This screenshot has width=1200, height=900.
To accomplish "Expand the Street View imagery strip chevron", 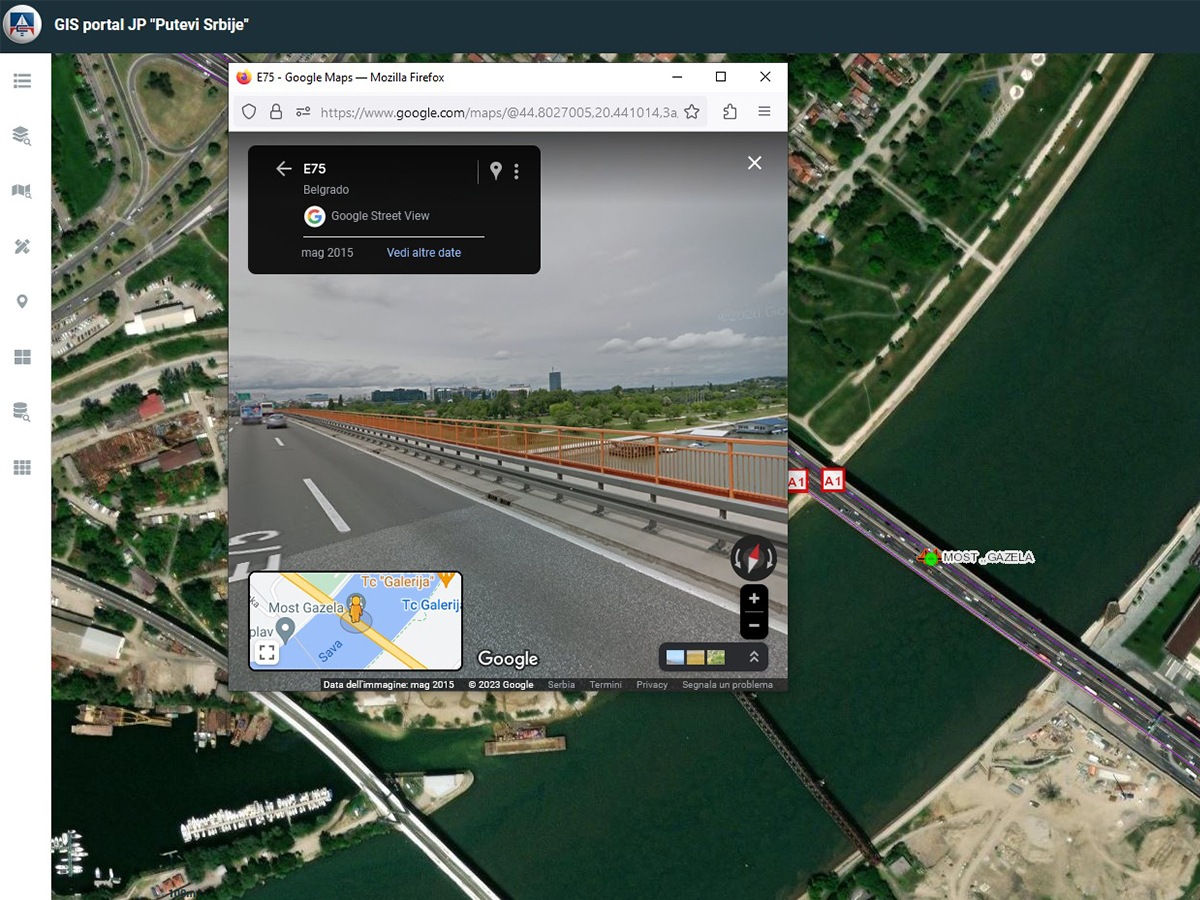I will 754,657.
